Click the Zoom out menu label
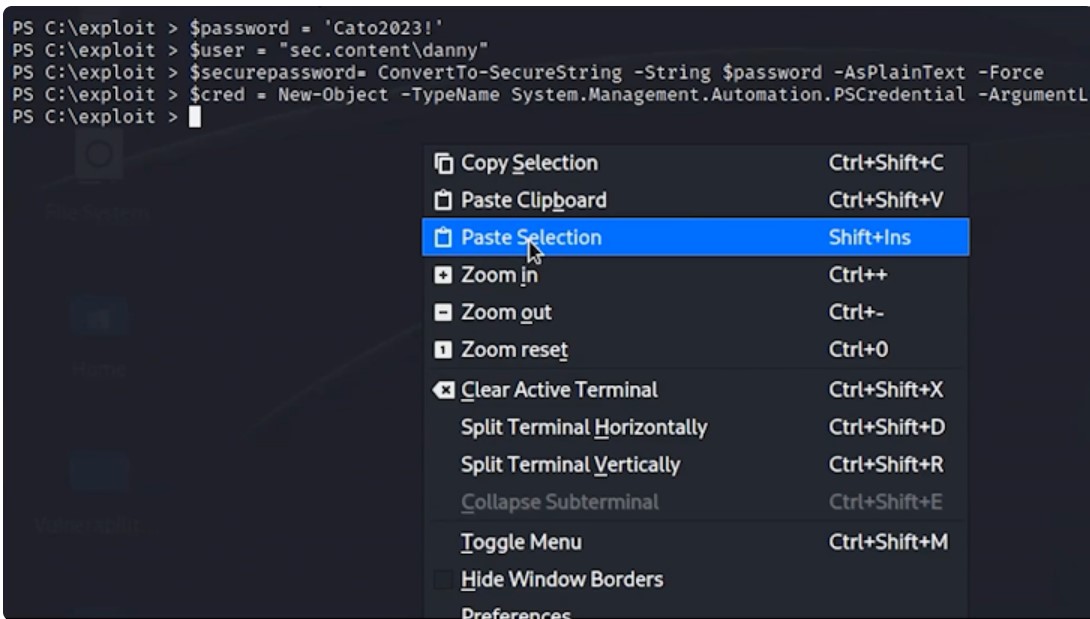 tap(506, 313)
